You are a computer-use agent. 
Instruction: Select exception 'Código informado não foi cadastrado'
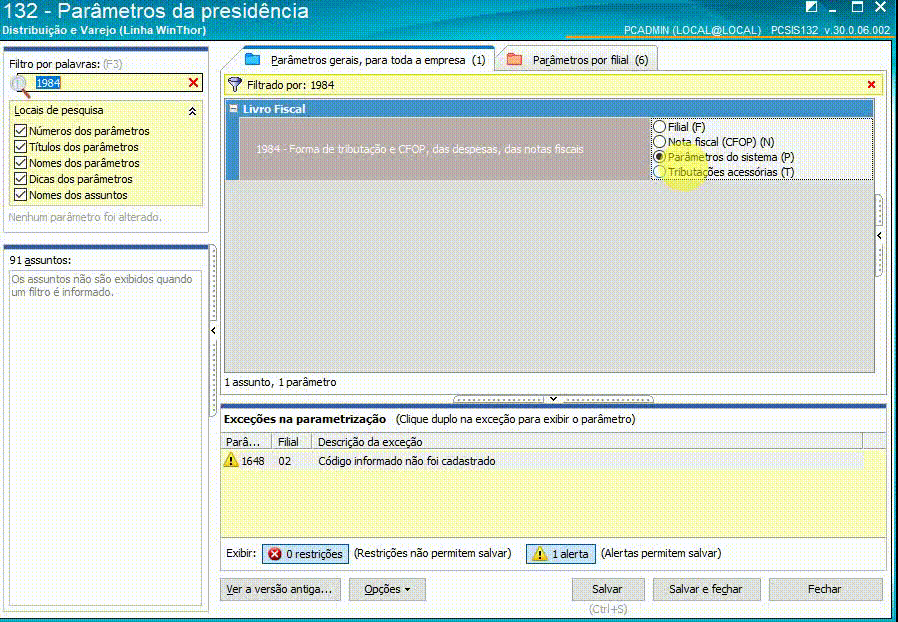[x=407, y=461]
